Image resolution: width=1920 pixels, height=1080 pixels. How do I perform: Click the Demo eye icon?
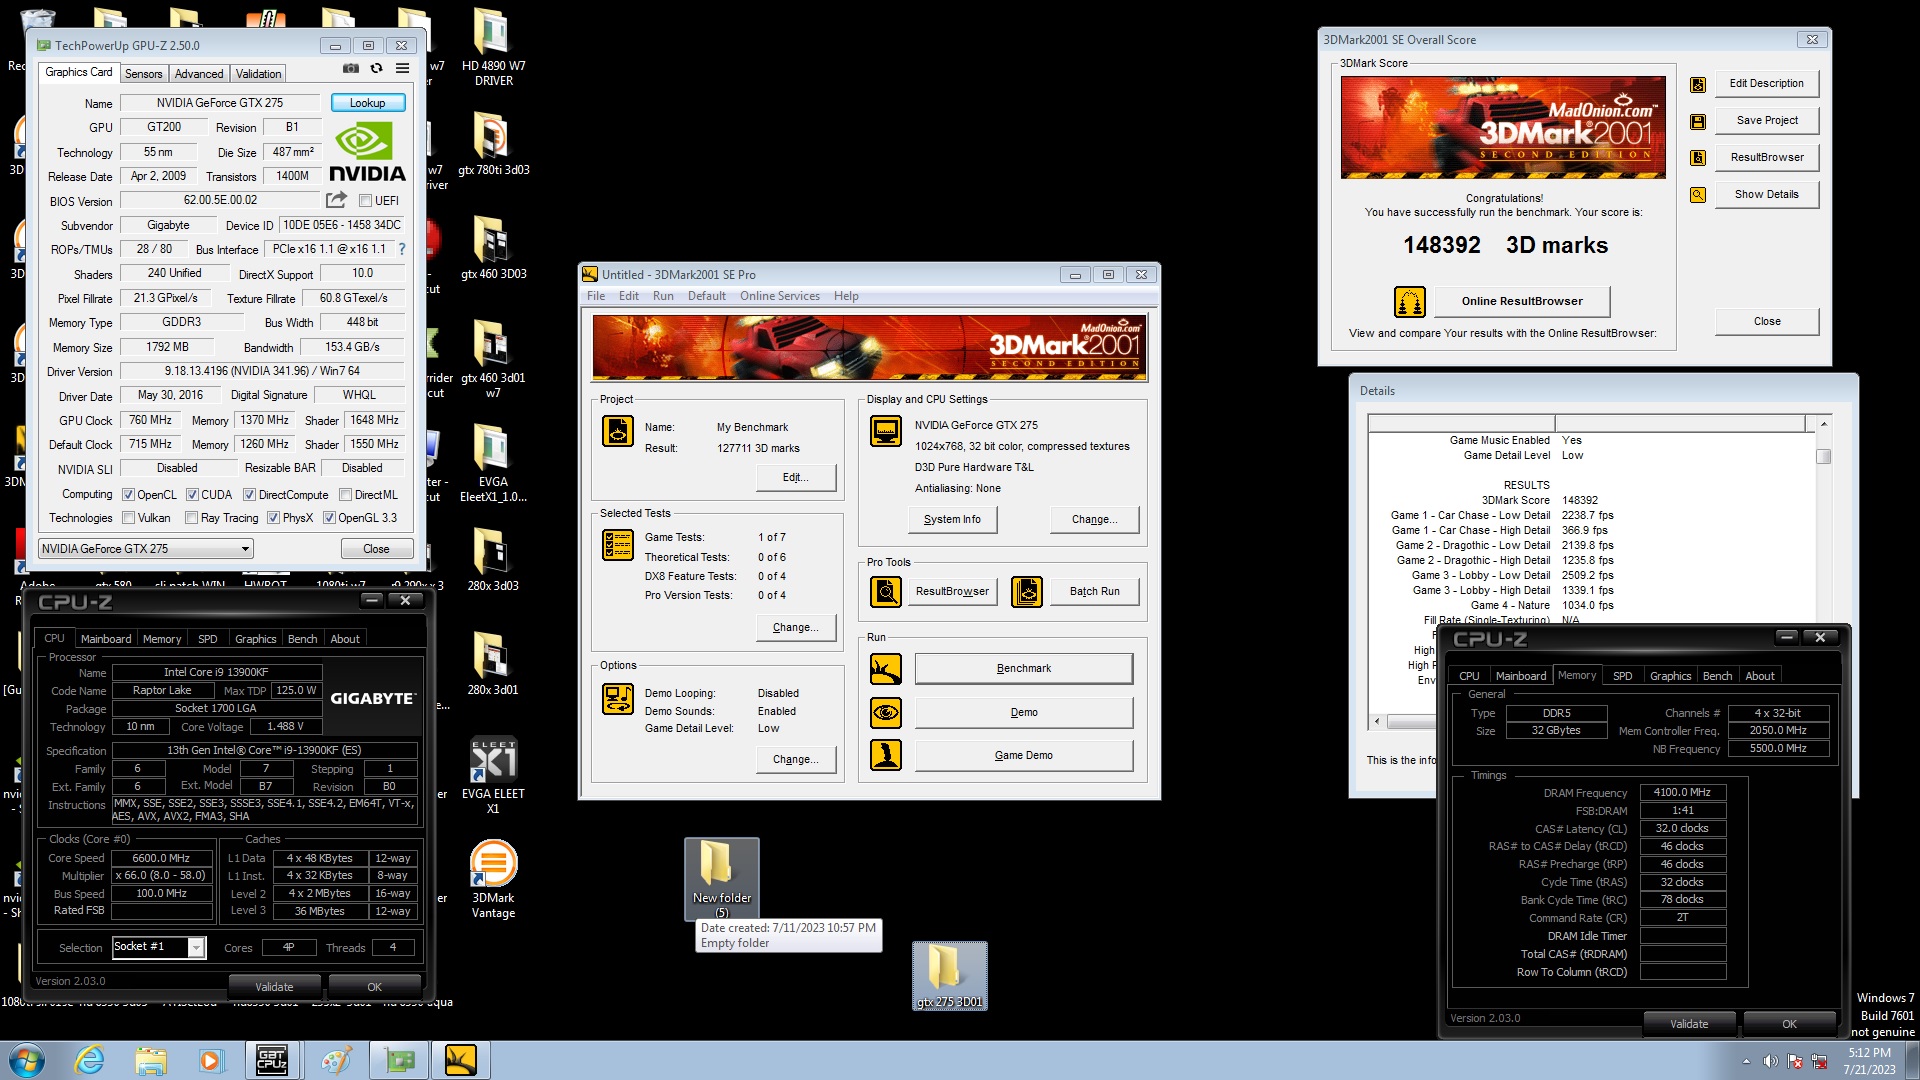click(x=886, y=713)
